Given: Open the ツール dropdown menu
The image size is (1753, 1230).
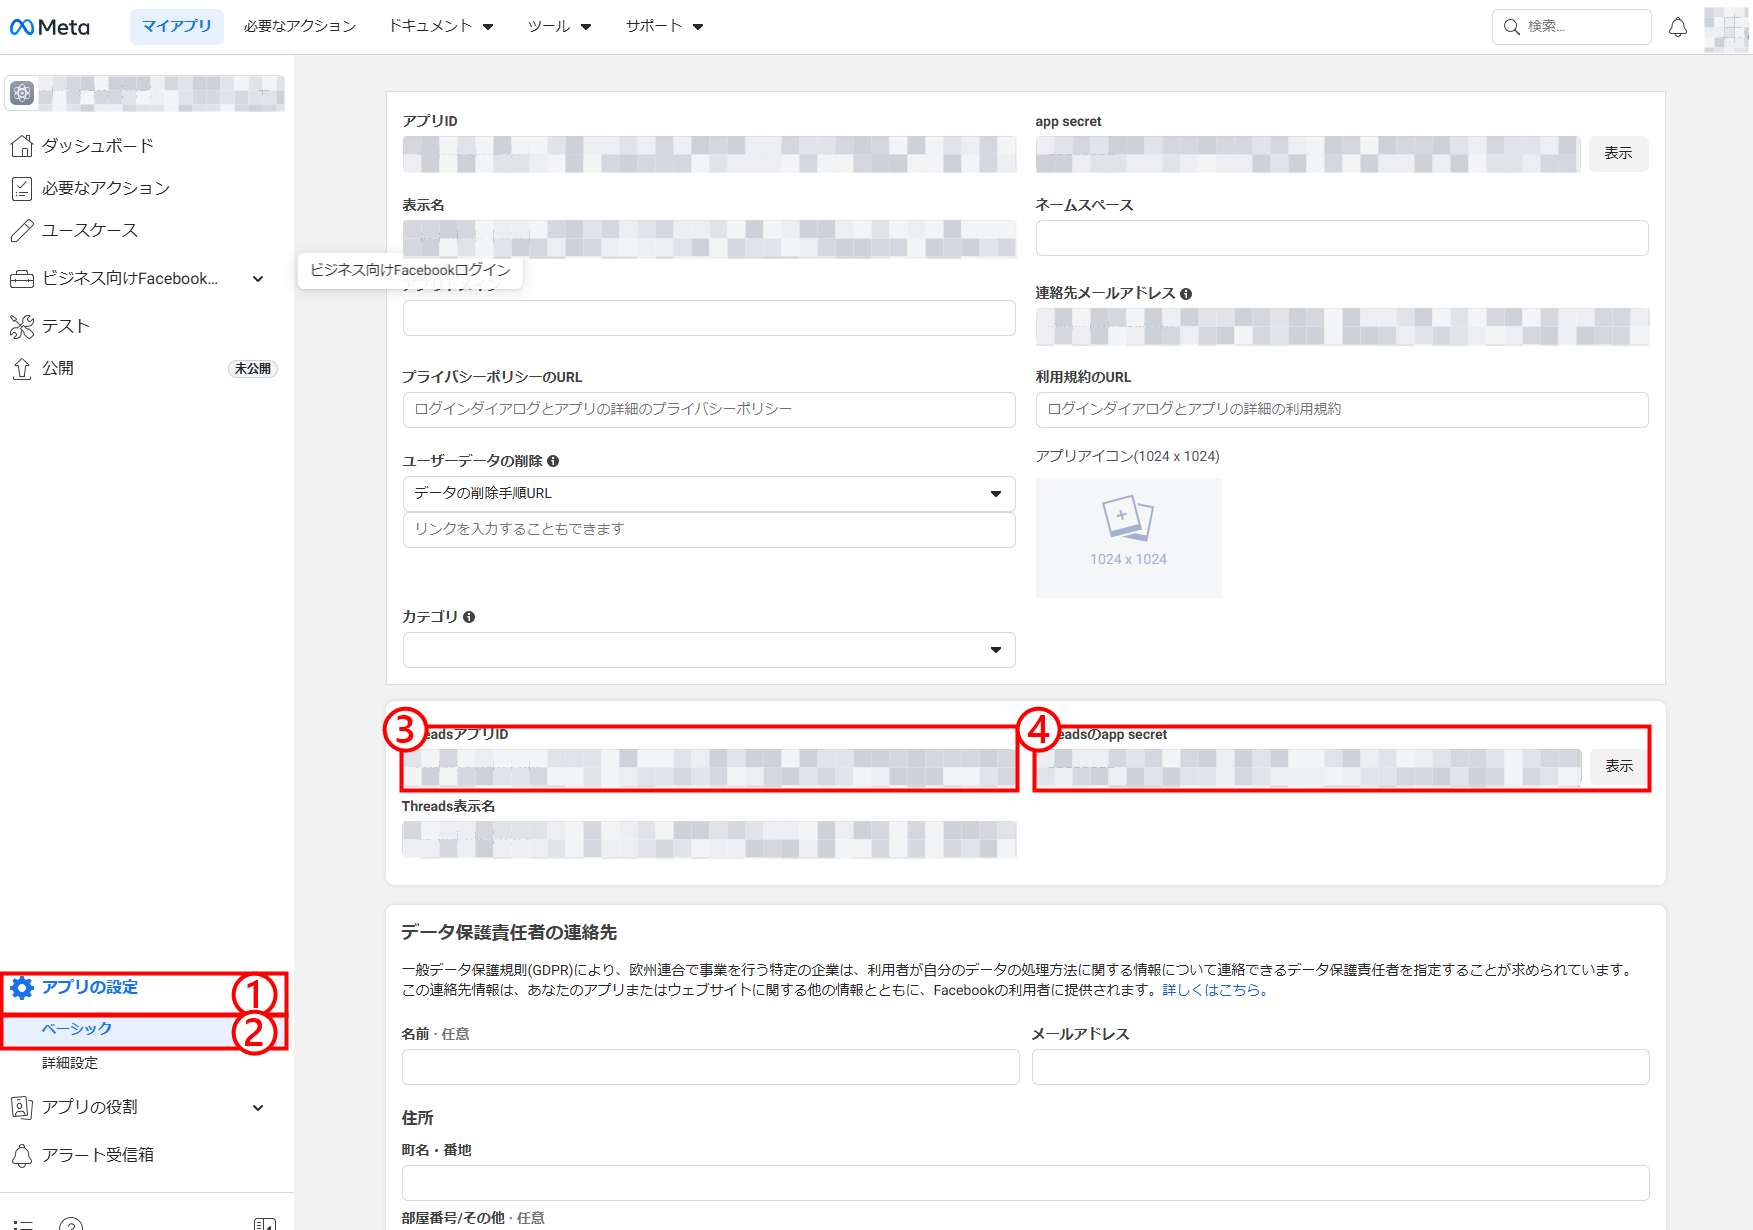Looking at the screenshot, I should (560, 27).
